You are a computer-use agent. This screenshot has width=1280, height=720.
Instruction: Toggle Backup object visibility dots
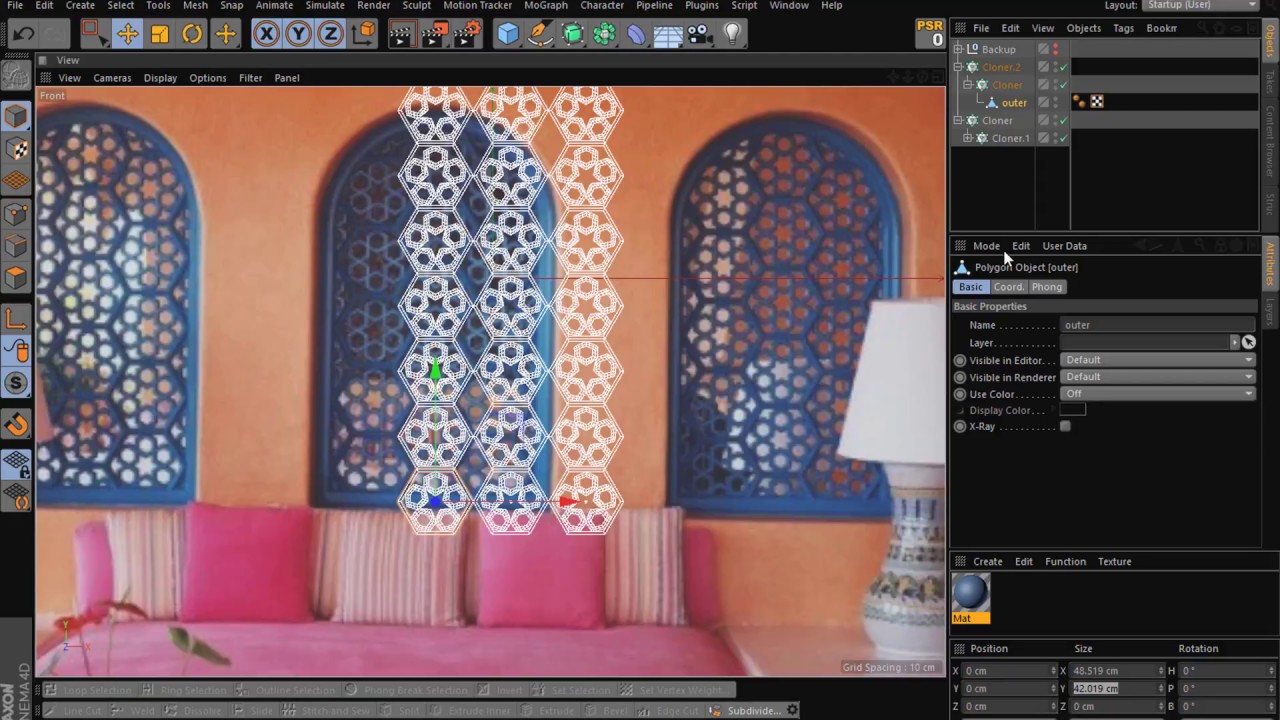pyautogui.click(x=1055, y=49)
